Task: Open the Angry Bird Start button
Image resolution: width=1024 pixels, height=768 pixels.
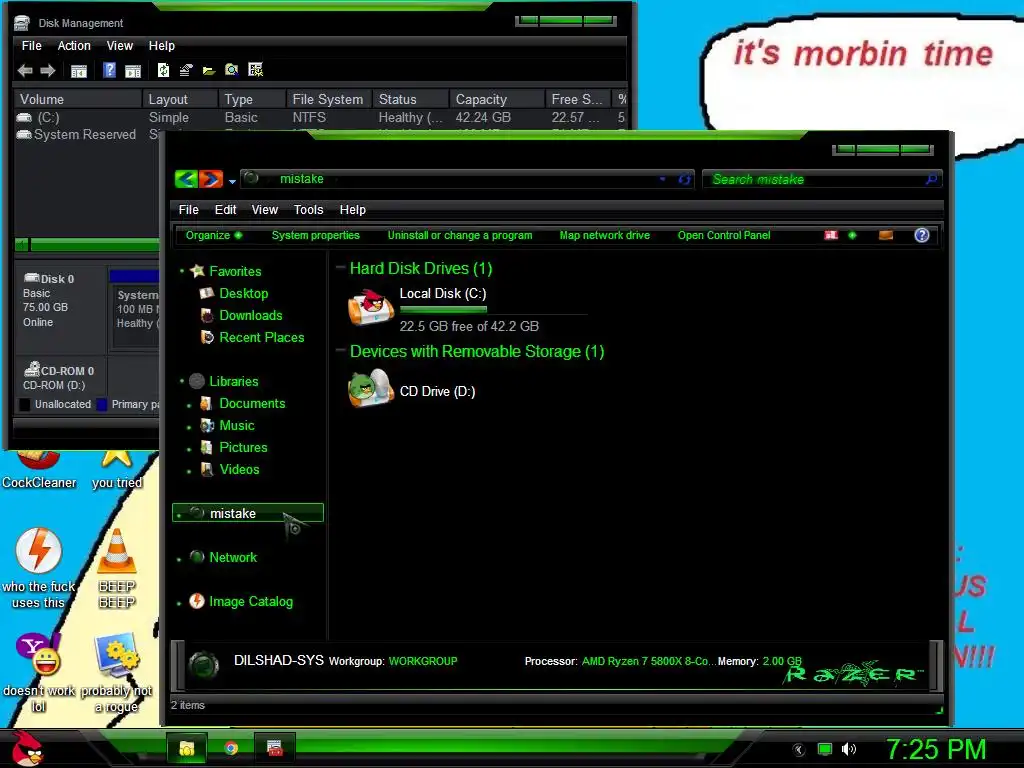Action: coord(26,748)
